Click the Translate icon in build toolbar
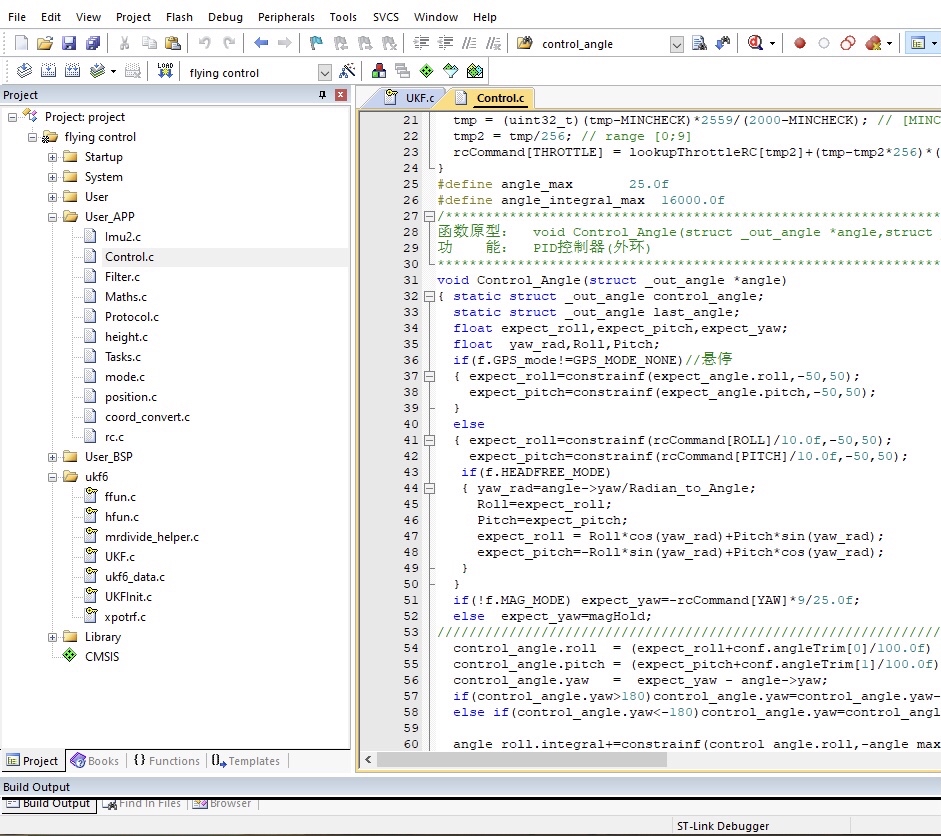This screenshot has height=836, width=941. pyautogui.click(x=24, y=71)
